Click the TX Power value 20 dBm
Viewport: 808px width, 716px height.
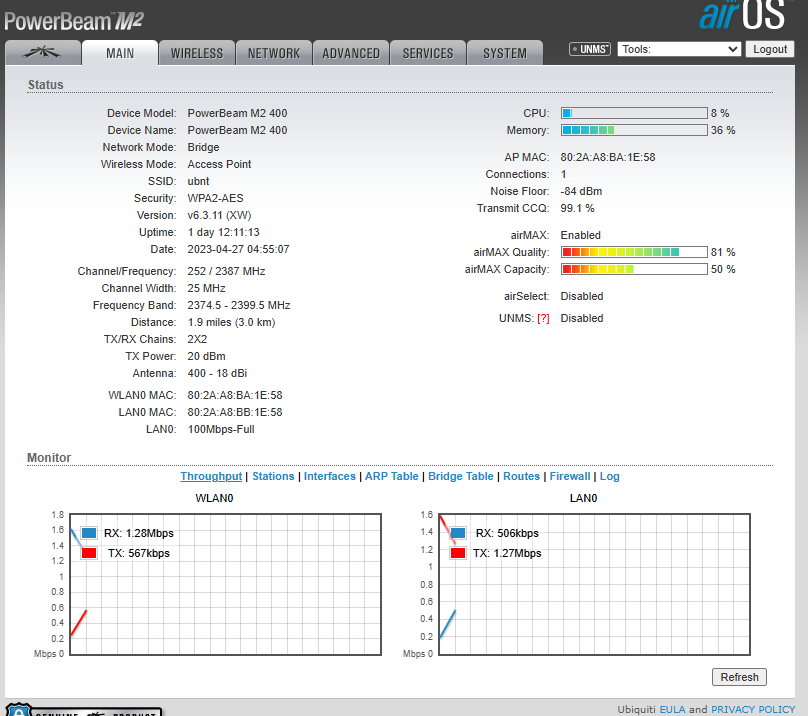(207, 356)
